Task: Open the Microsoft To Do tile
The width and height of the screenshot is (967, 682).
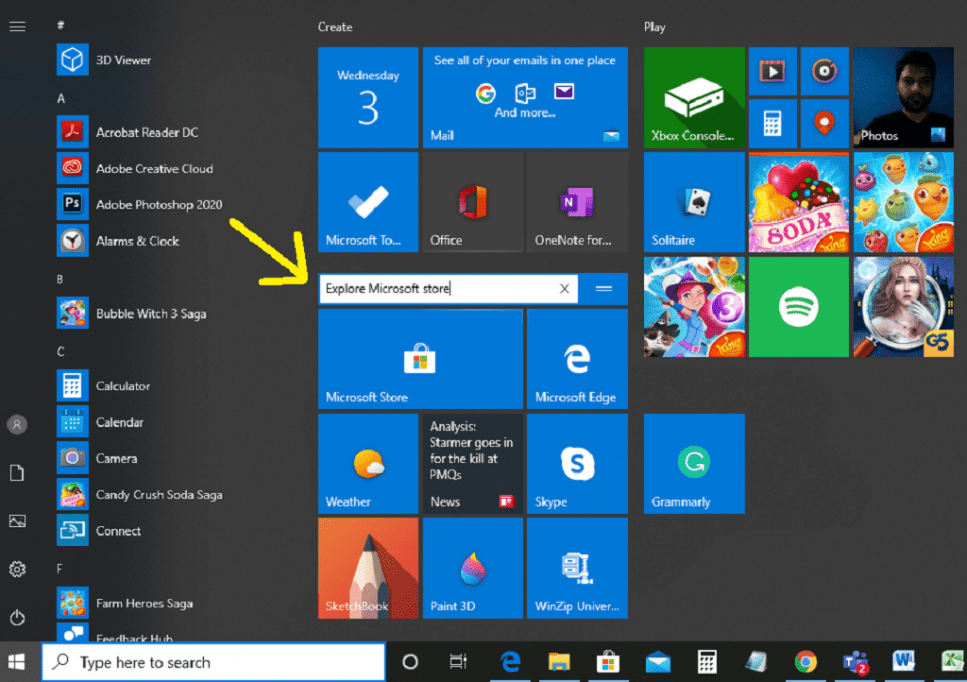Action: click(x=368, y=202)
